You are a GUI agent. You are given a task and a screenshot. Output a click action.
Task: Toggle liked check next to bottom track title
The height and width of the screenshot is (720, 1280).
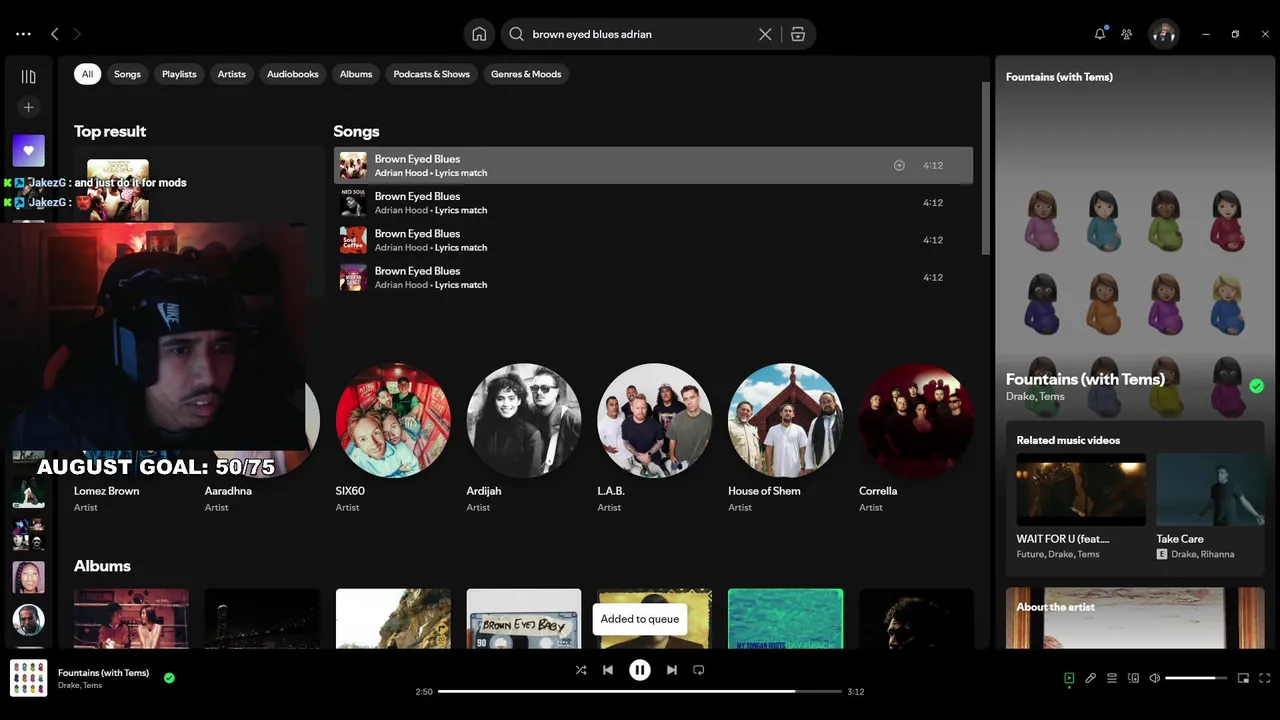(169, 678)
